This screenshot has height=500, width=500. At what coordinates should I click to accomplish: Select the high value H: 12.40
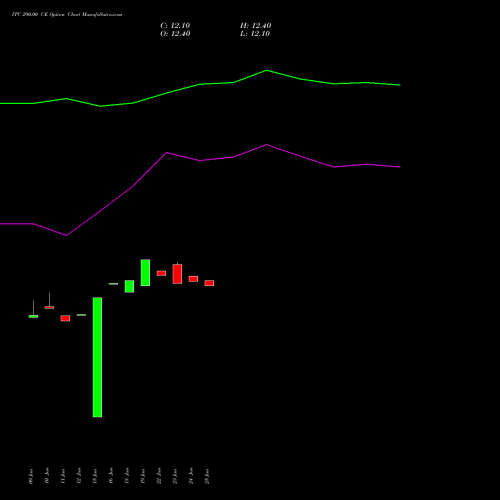[256, 26]
